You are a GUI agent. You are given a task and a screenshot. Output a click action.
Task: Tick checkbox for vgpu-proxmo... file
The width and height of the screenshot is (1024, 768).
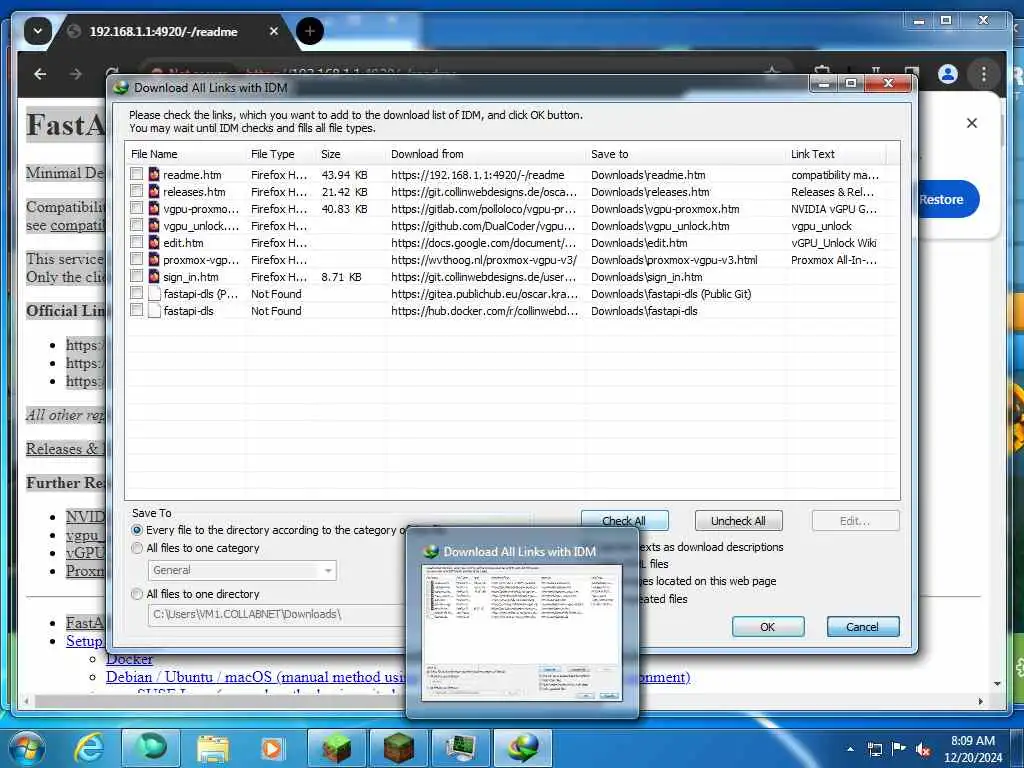pos(136,208)
